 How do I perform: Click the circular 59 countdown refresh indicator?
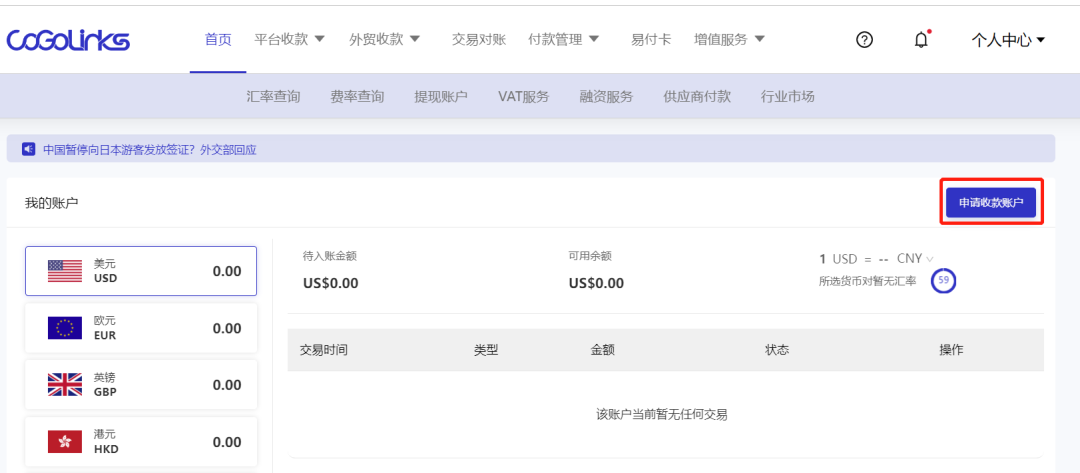coord(944,280)
